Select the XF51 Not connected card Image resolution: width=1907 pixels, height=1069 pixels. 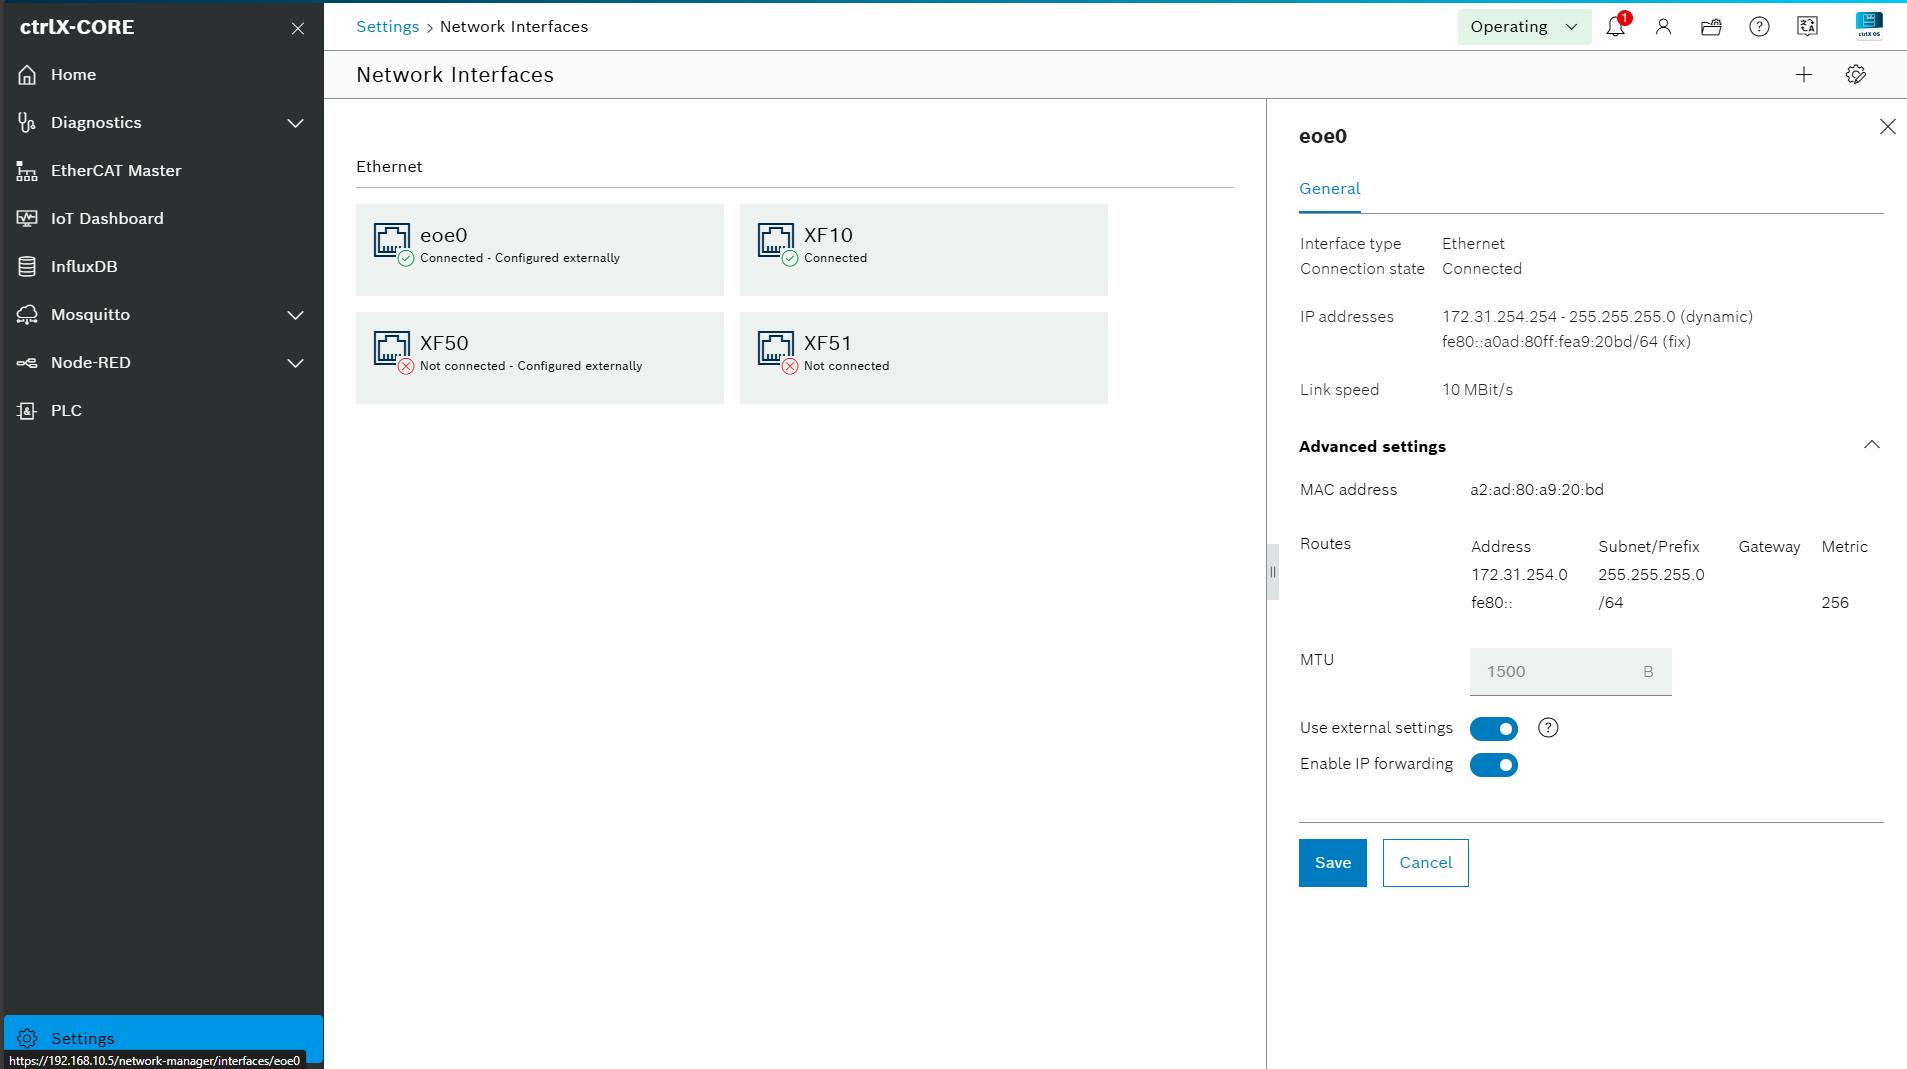[x=923, y=358]
